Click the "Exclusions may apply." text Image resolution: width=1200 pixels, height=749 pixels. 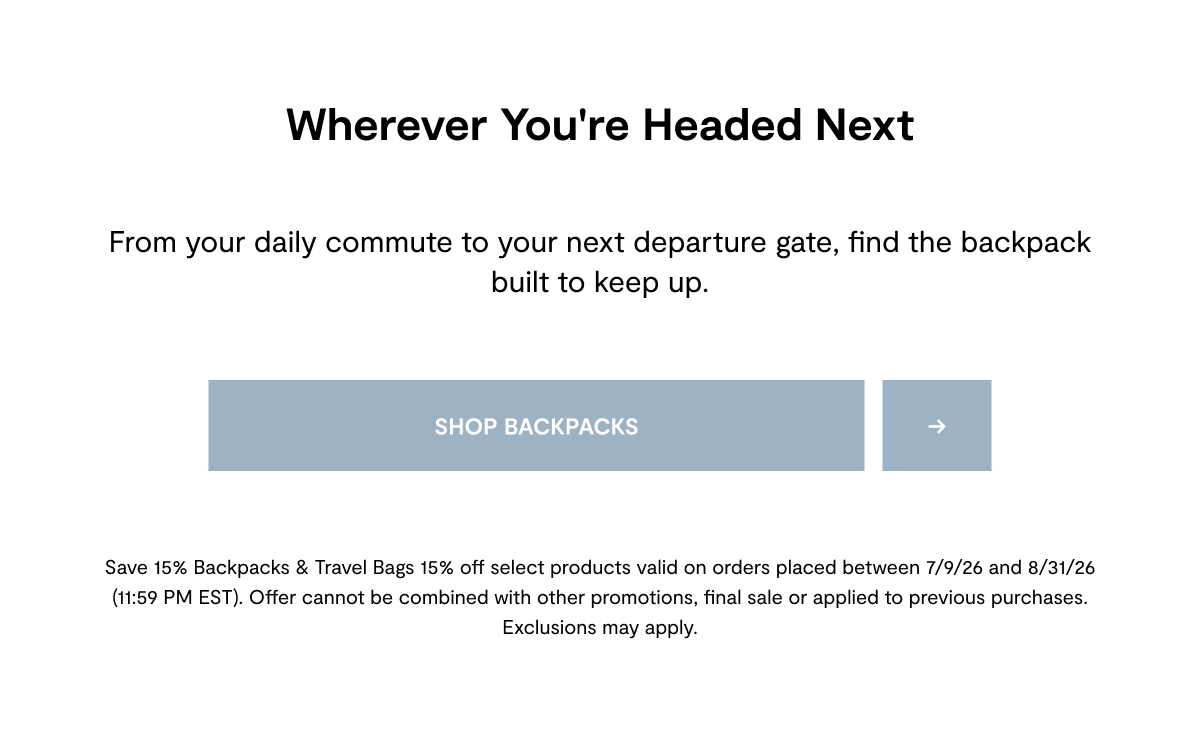[600, 628]
